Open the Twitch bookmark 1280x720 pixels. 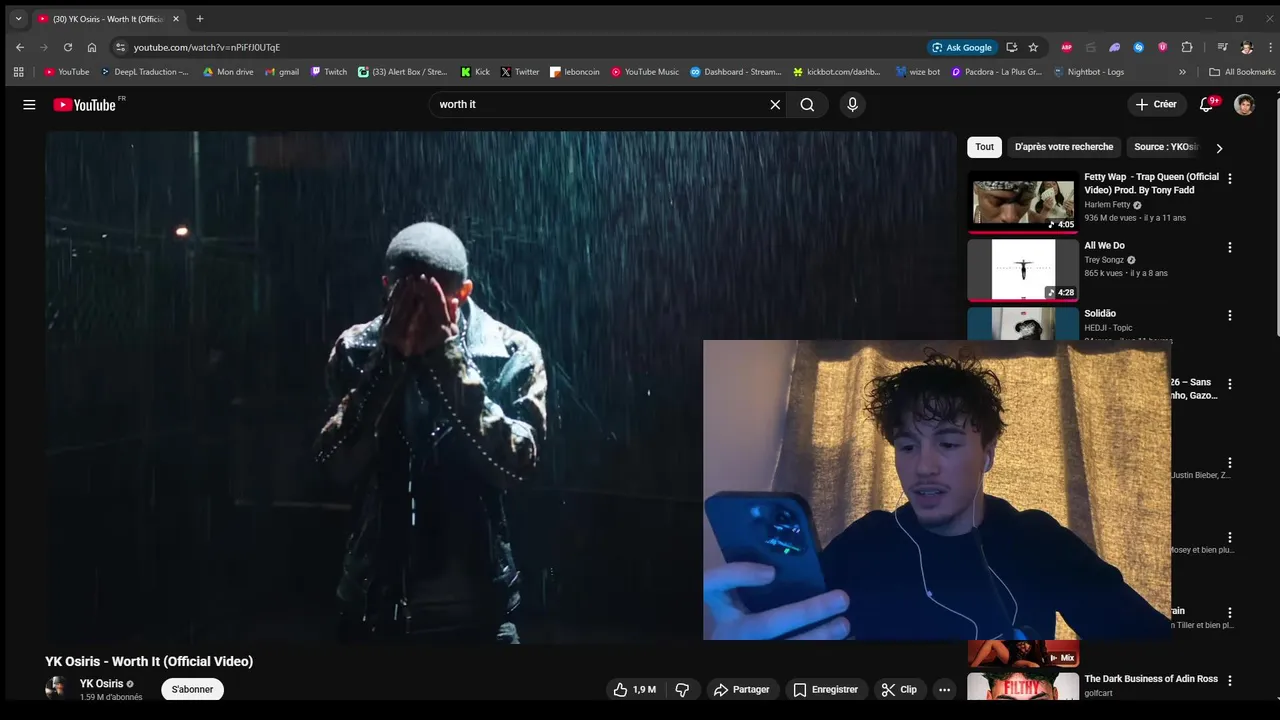click(x=329, y=72)
